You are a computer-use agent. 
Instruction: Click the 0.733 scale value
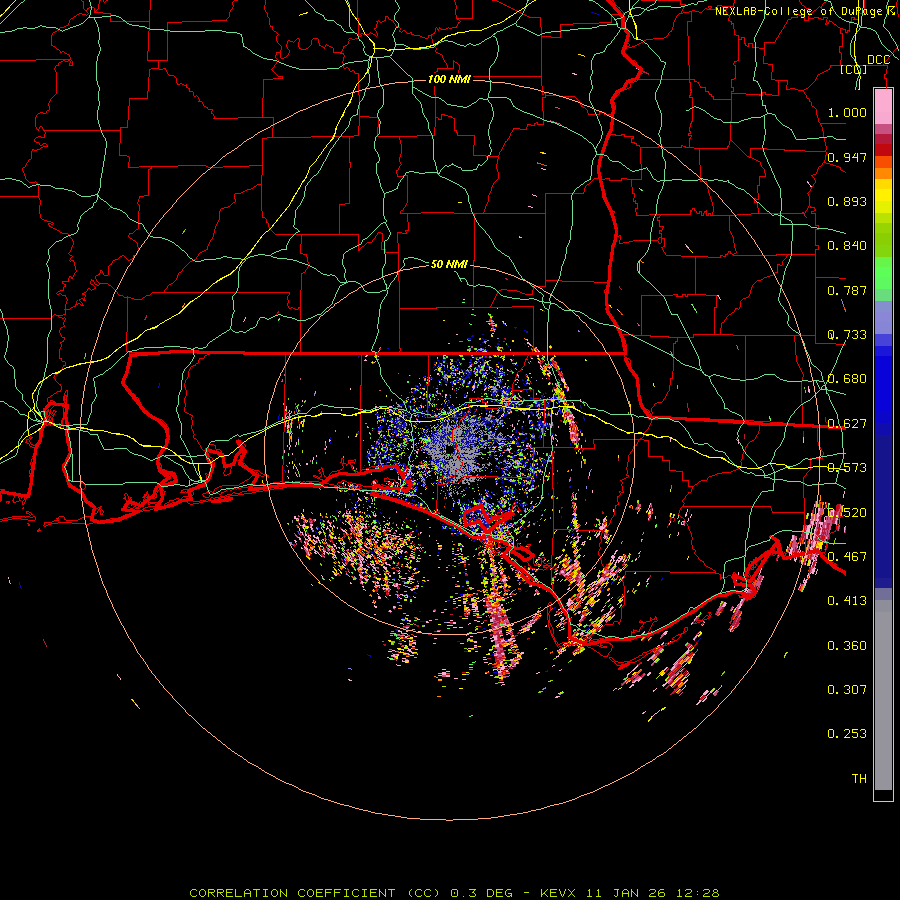847,335
